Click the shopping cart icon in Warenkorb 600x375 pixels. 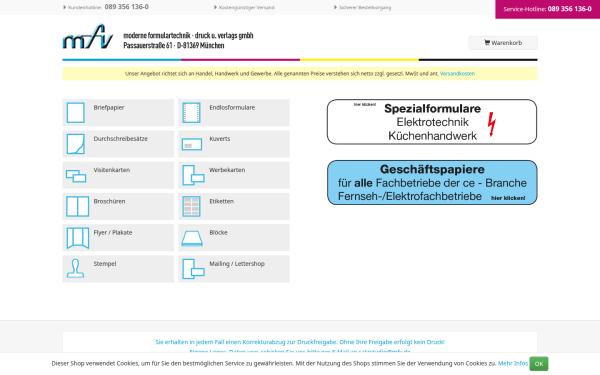point(487,42)
